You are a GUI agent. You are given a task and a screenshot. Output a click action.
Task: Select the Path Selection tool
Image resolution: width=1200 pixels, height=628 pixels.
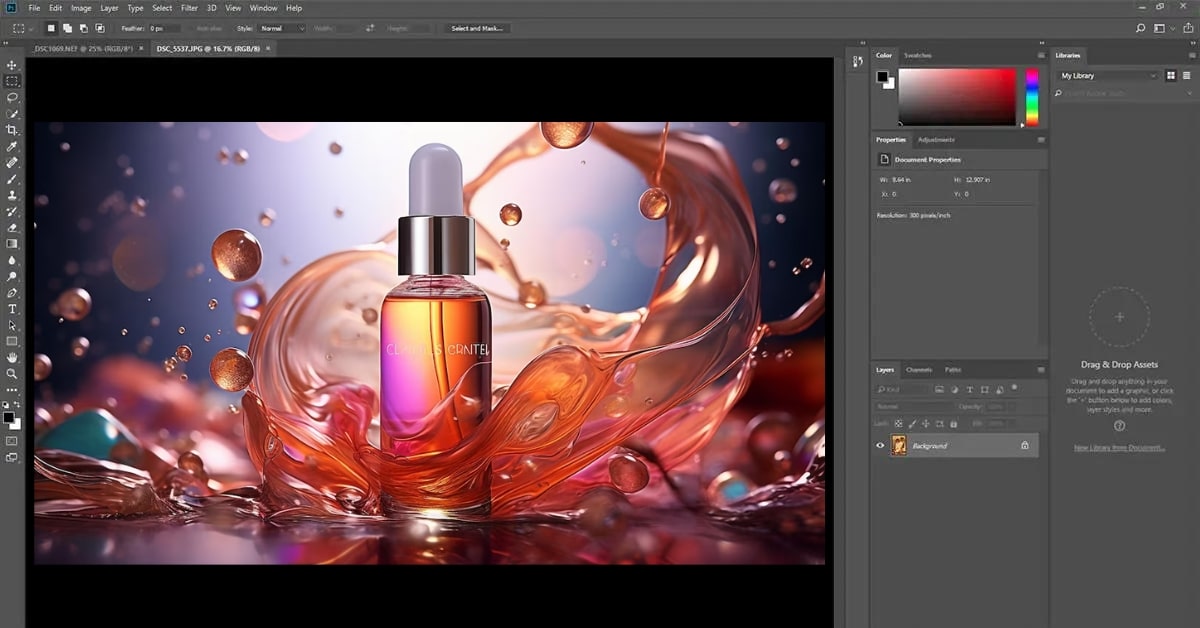click(x=12, y=325)
